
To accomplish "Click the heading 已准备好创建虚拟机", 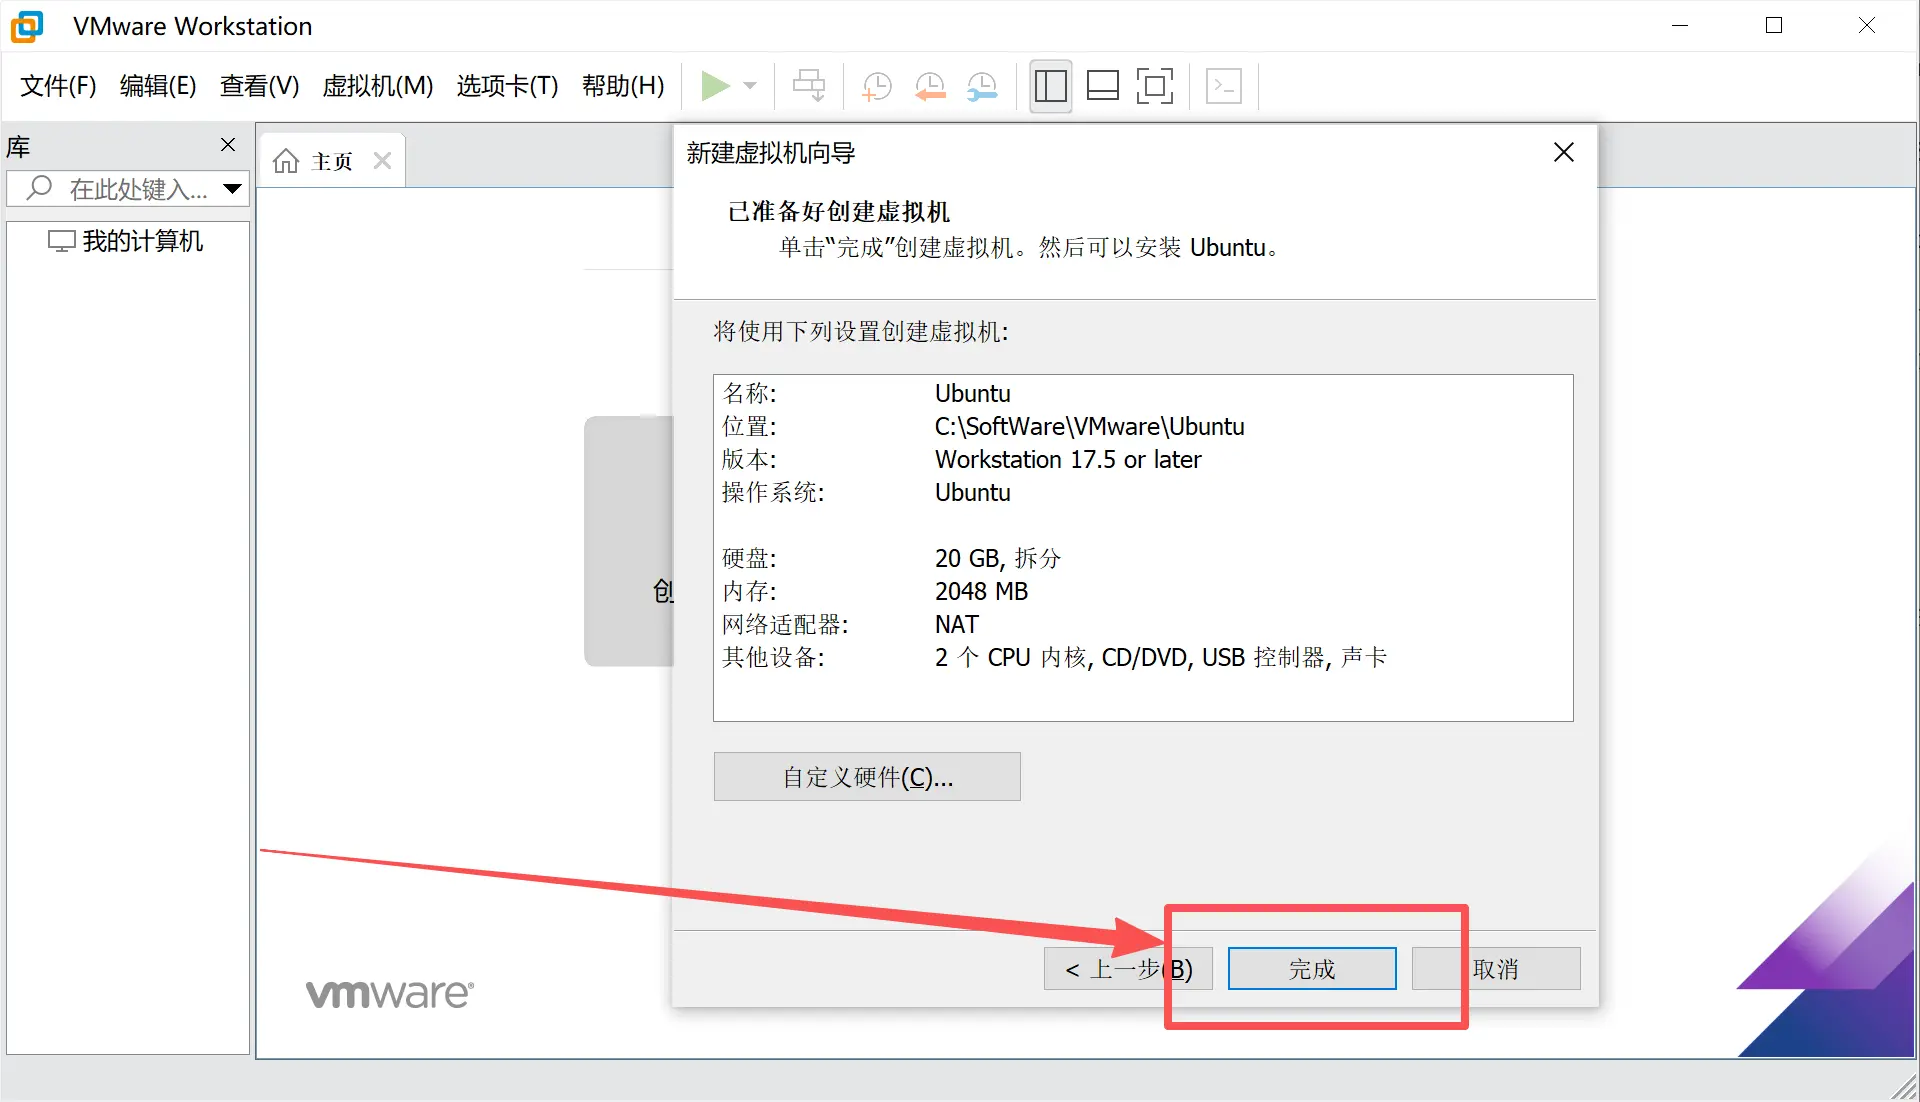I will [x=839, y=212].
